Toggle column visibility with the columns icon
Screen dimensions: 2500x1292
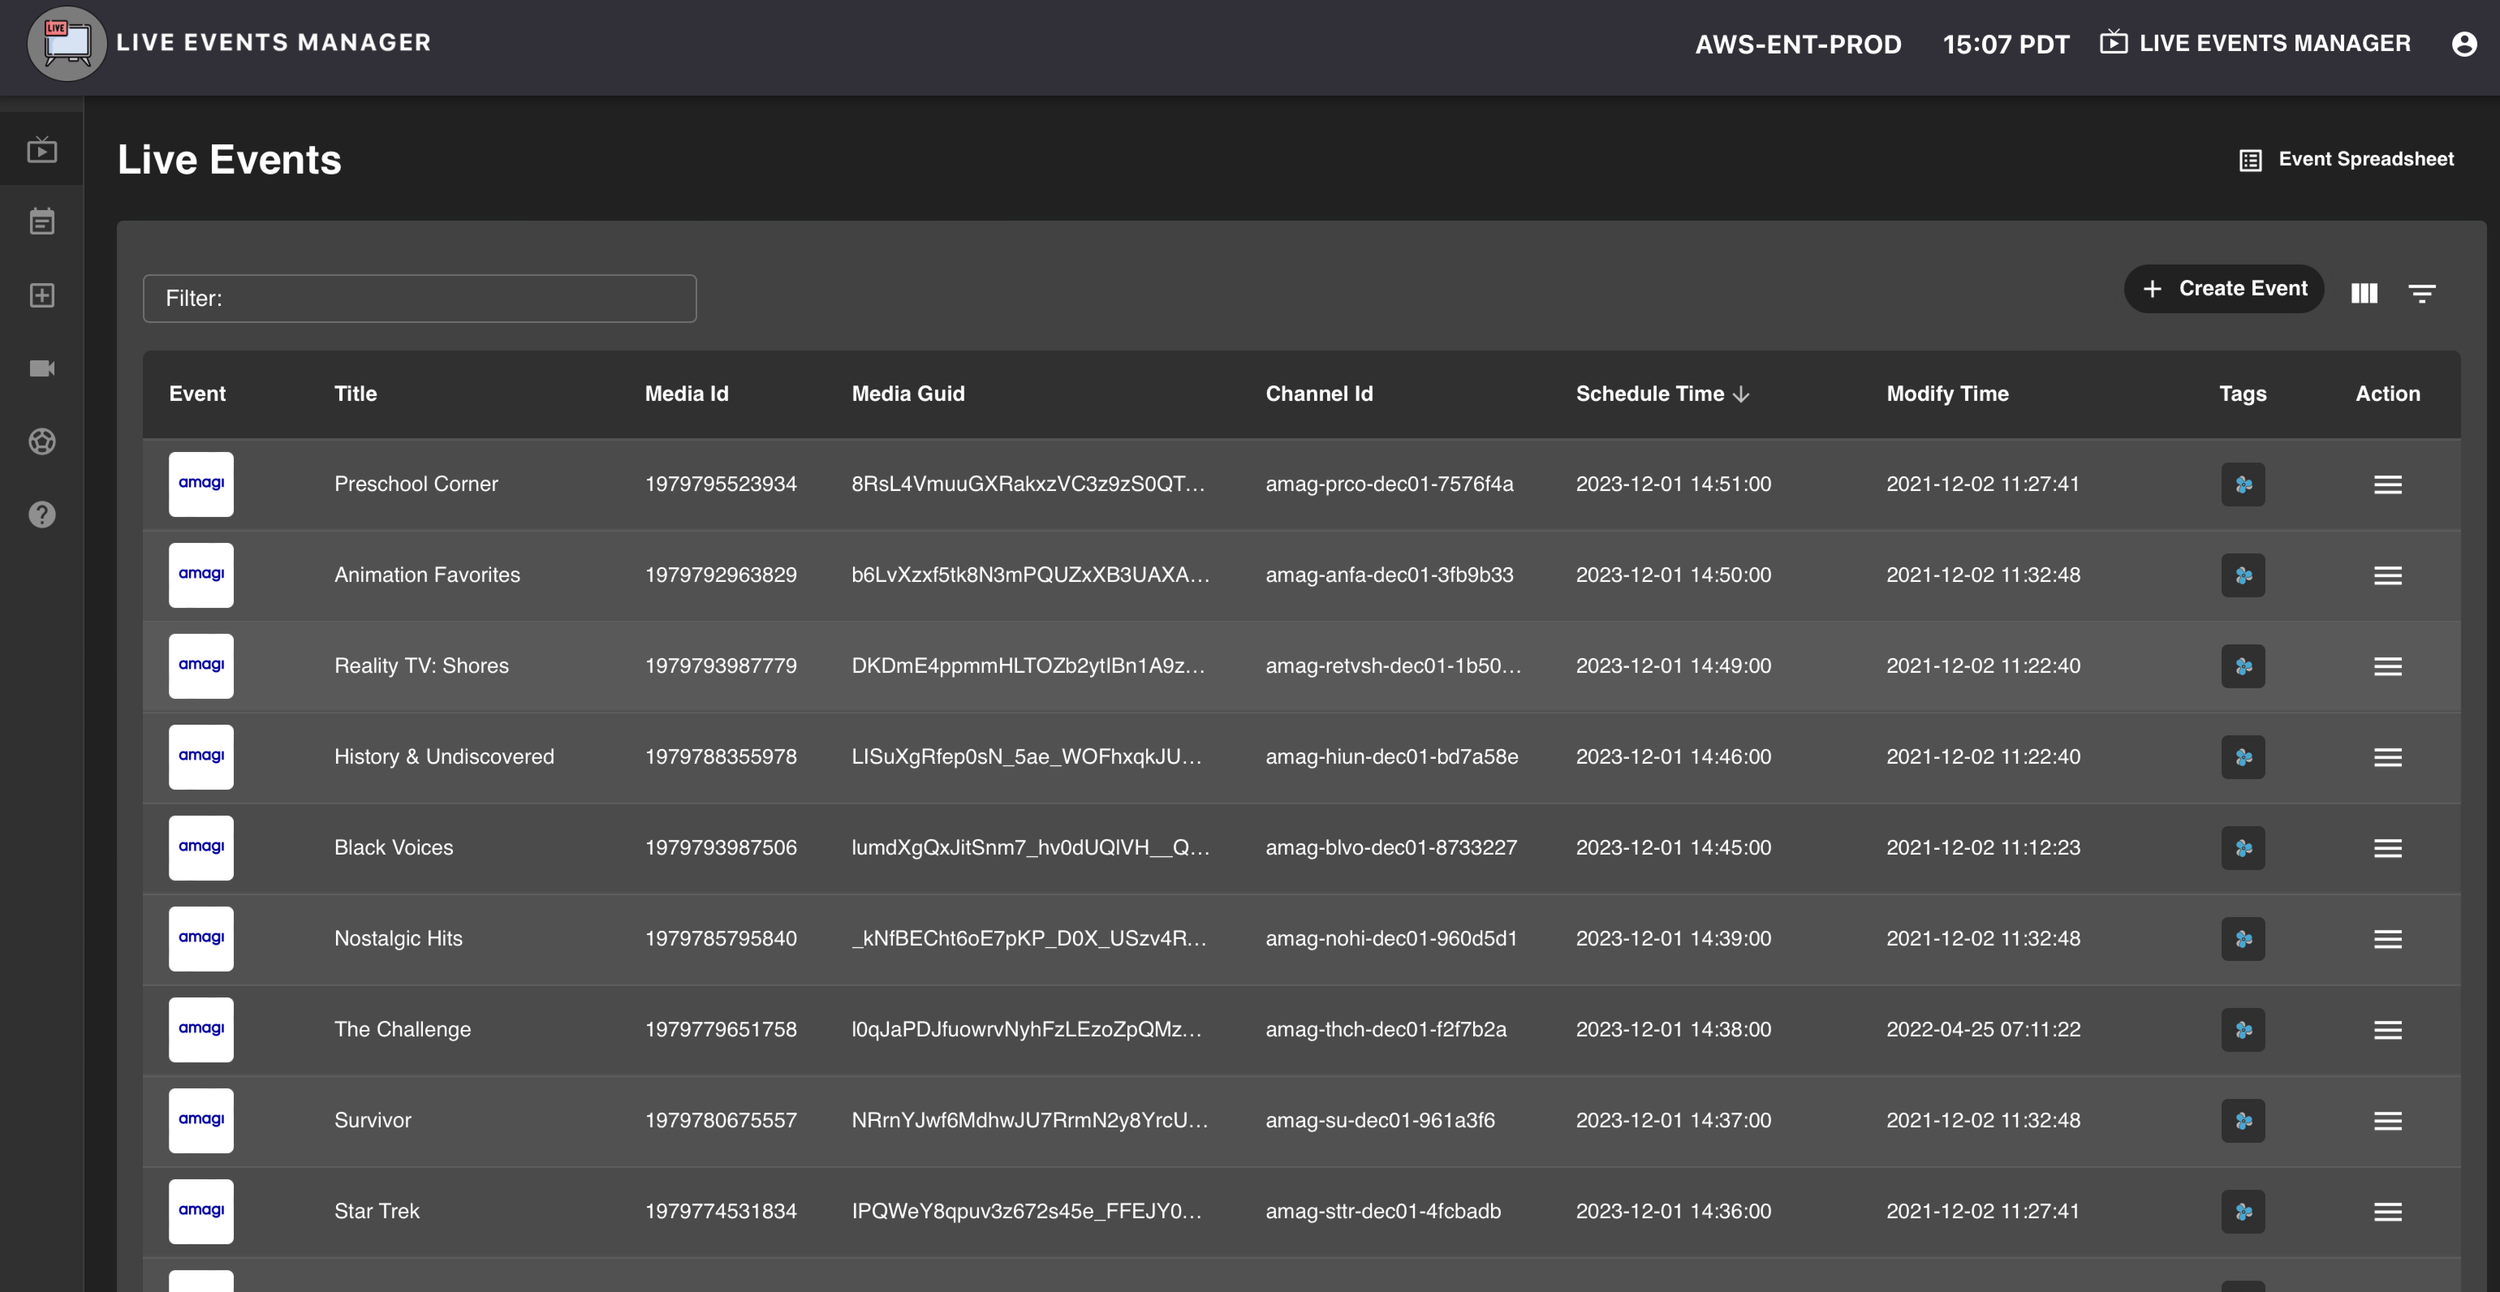click(x=2364, y=293)
